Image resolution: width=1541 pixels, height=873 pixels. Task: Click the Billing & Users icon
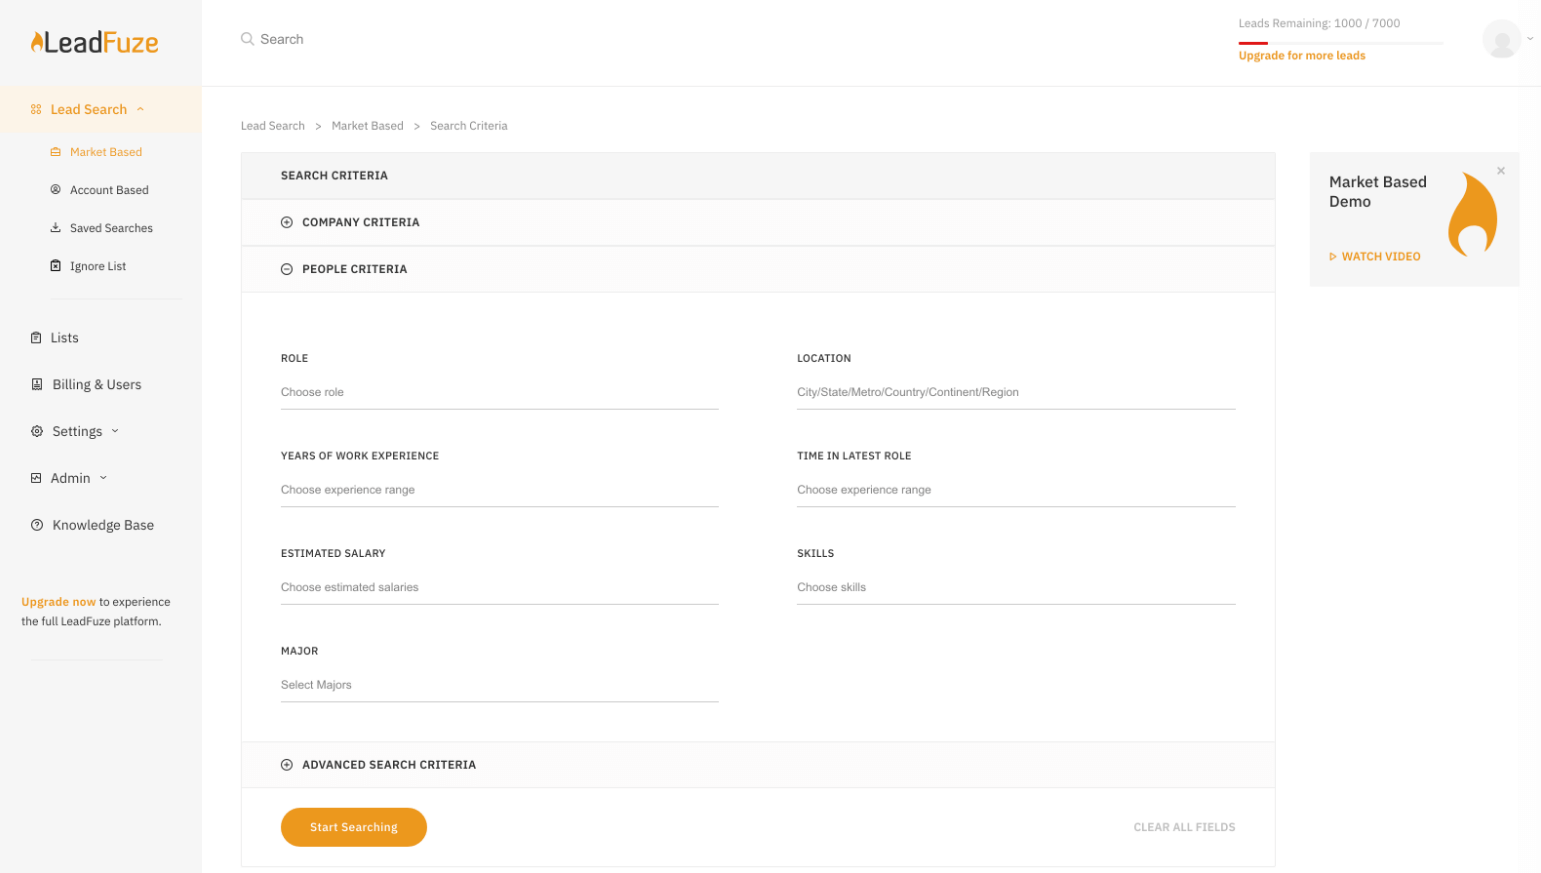(x=37, y=385)
